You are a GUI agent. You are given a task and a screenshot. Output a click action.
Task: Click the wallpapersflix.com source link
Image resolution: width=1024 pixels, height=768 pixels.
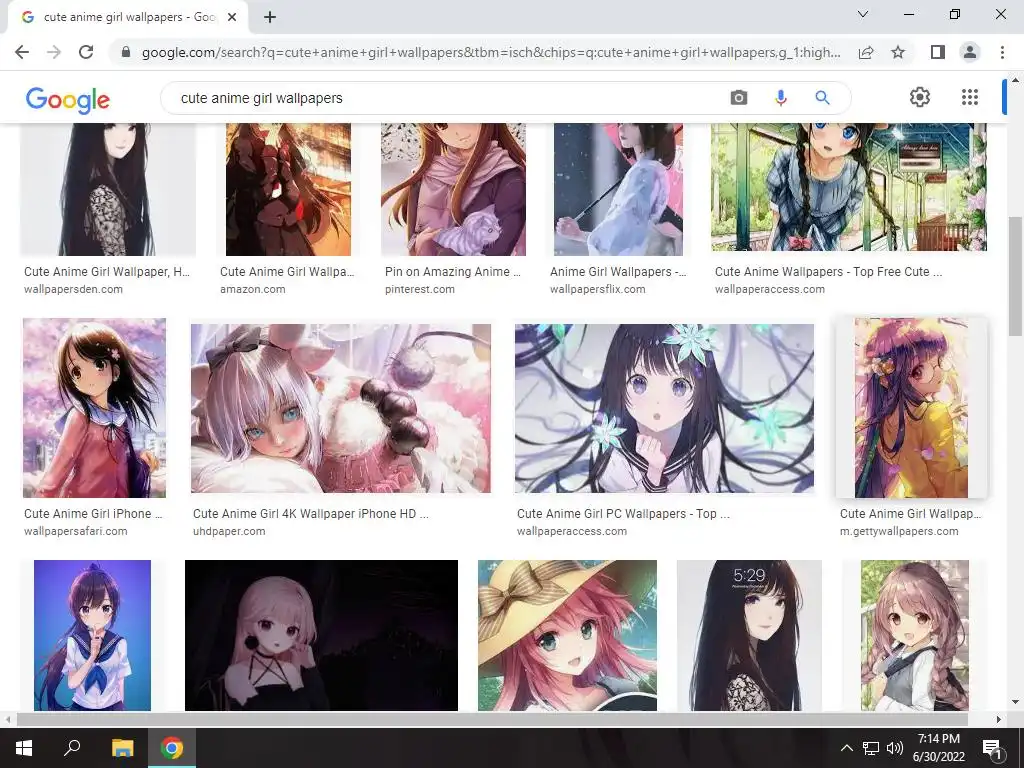[598, 289]
